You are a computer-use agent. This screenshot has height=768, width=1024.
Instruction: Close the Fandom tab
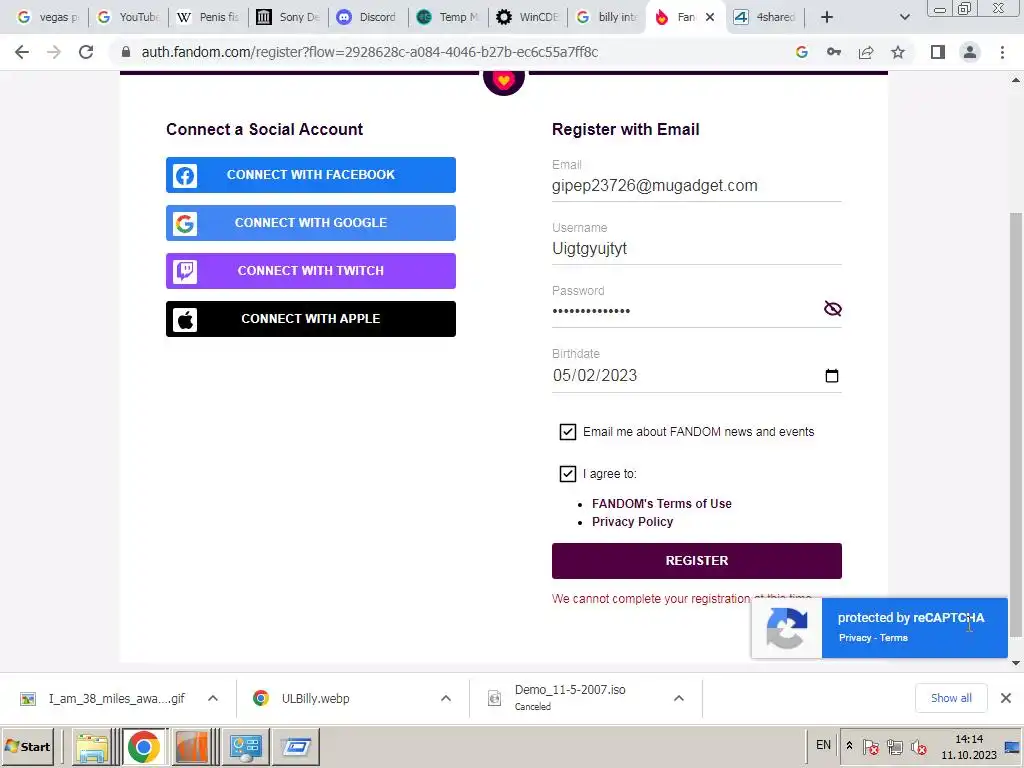coord(710,17)
